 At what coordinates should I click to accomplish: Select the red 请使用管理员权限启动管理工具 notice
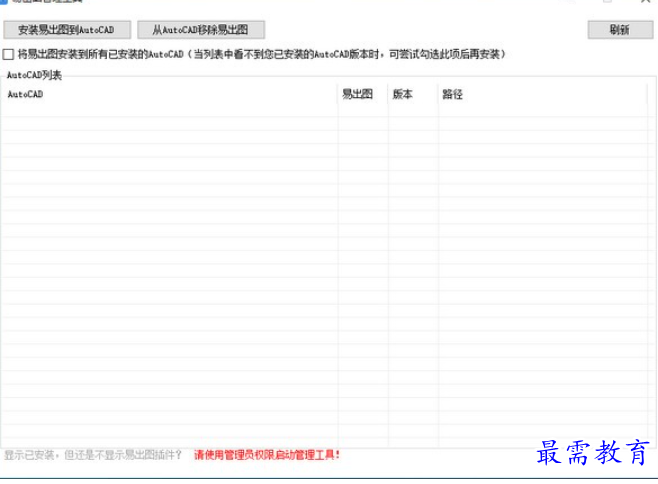click(x=267, y=455)
